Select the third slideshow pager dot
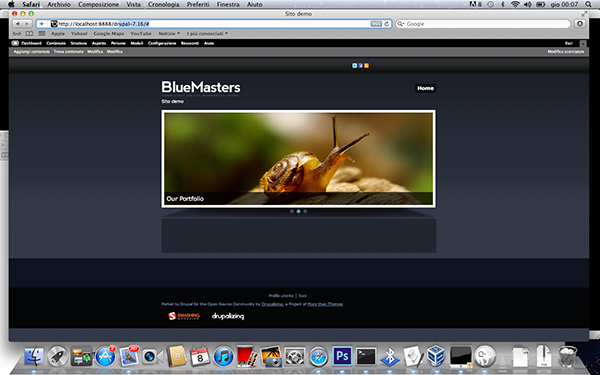 pyautogui.click(x=305, y=211)
